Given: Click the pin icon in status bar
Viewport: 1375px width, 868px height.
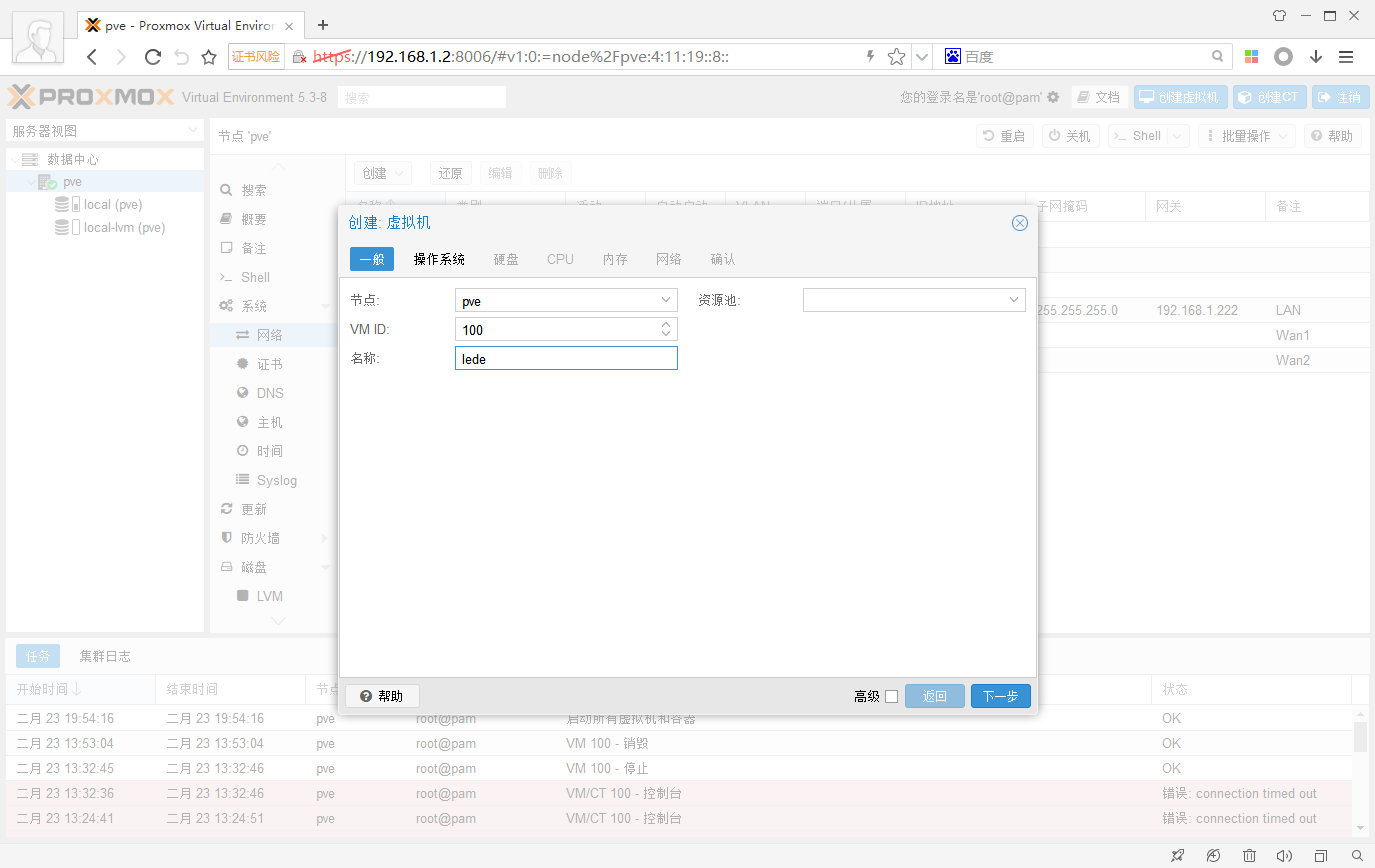Looking at the screenshot, I should pyautogui.click(x=1177, y=856).
